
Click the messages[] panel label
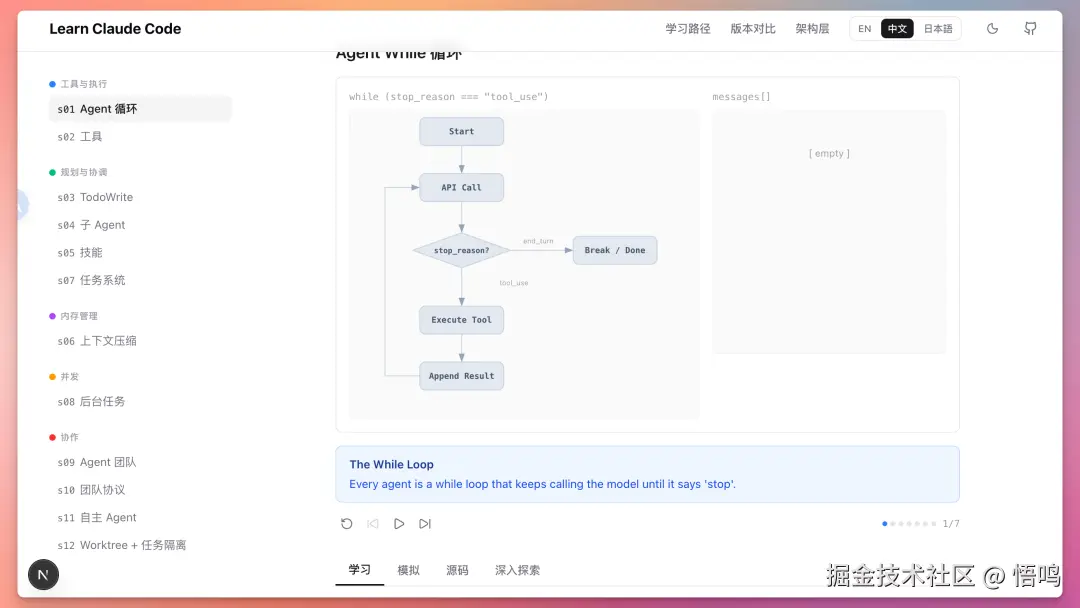pyautogui.click(x=741, y=97)
